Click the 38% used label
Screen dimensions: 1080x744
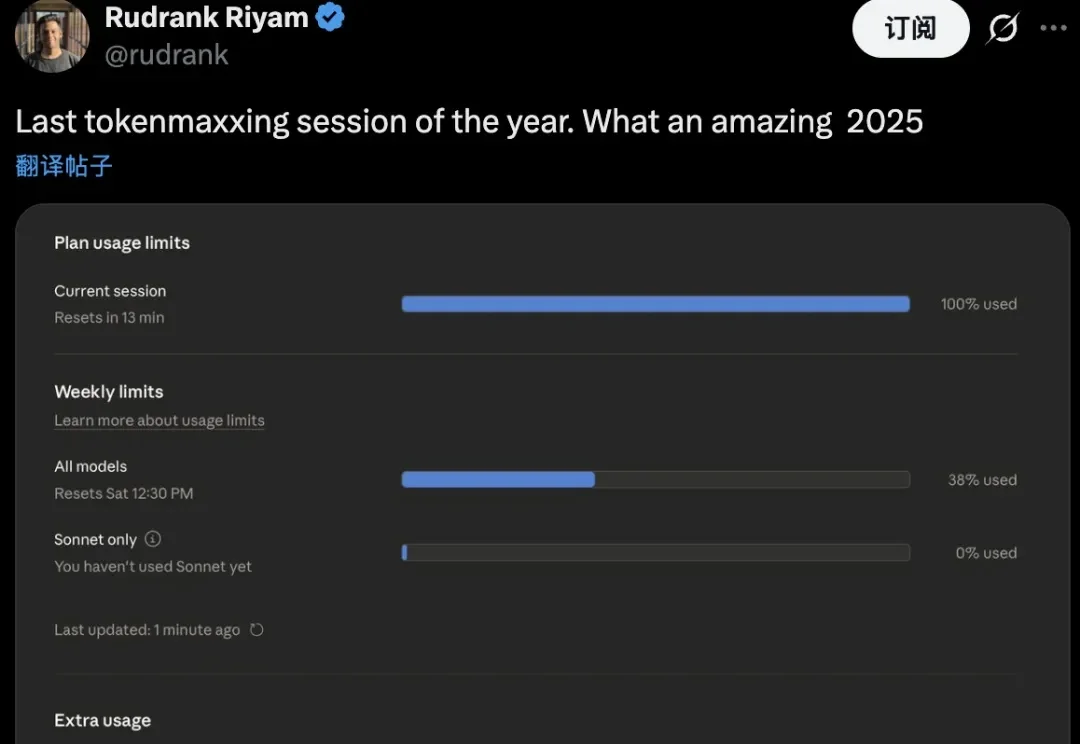[982, 480]
